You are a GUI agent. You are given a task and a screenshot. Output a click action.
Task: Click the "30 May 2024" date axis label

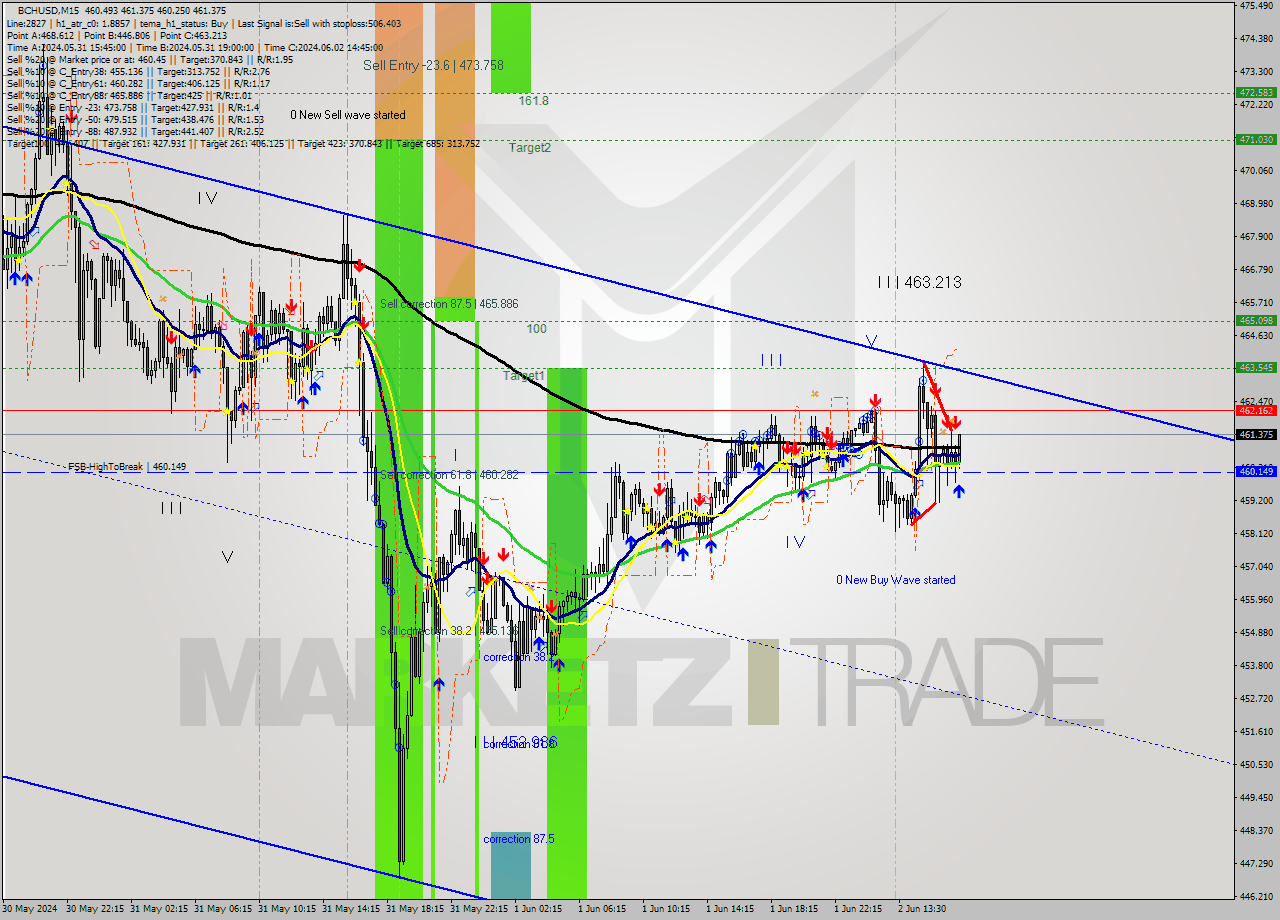point(29,909)
